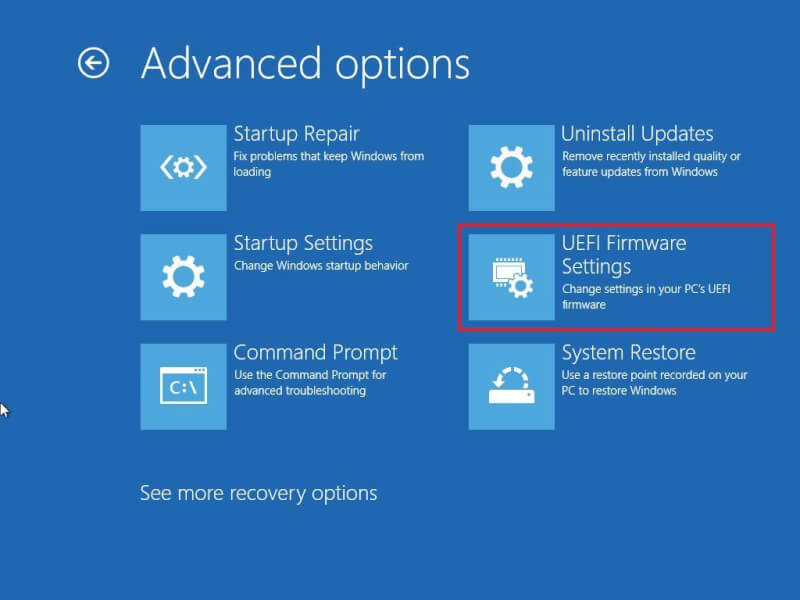This screenshot has width=800, height=600.
Task: Open See more recovery options link
Action: (x=259, y=493)
